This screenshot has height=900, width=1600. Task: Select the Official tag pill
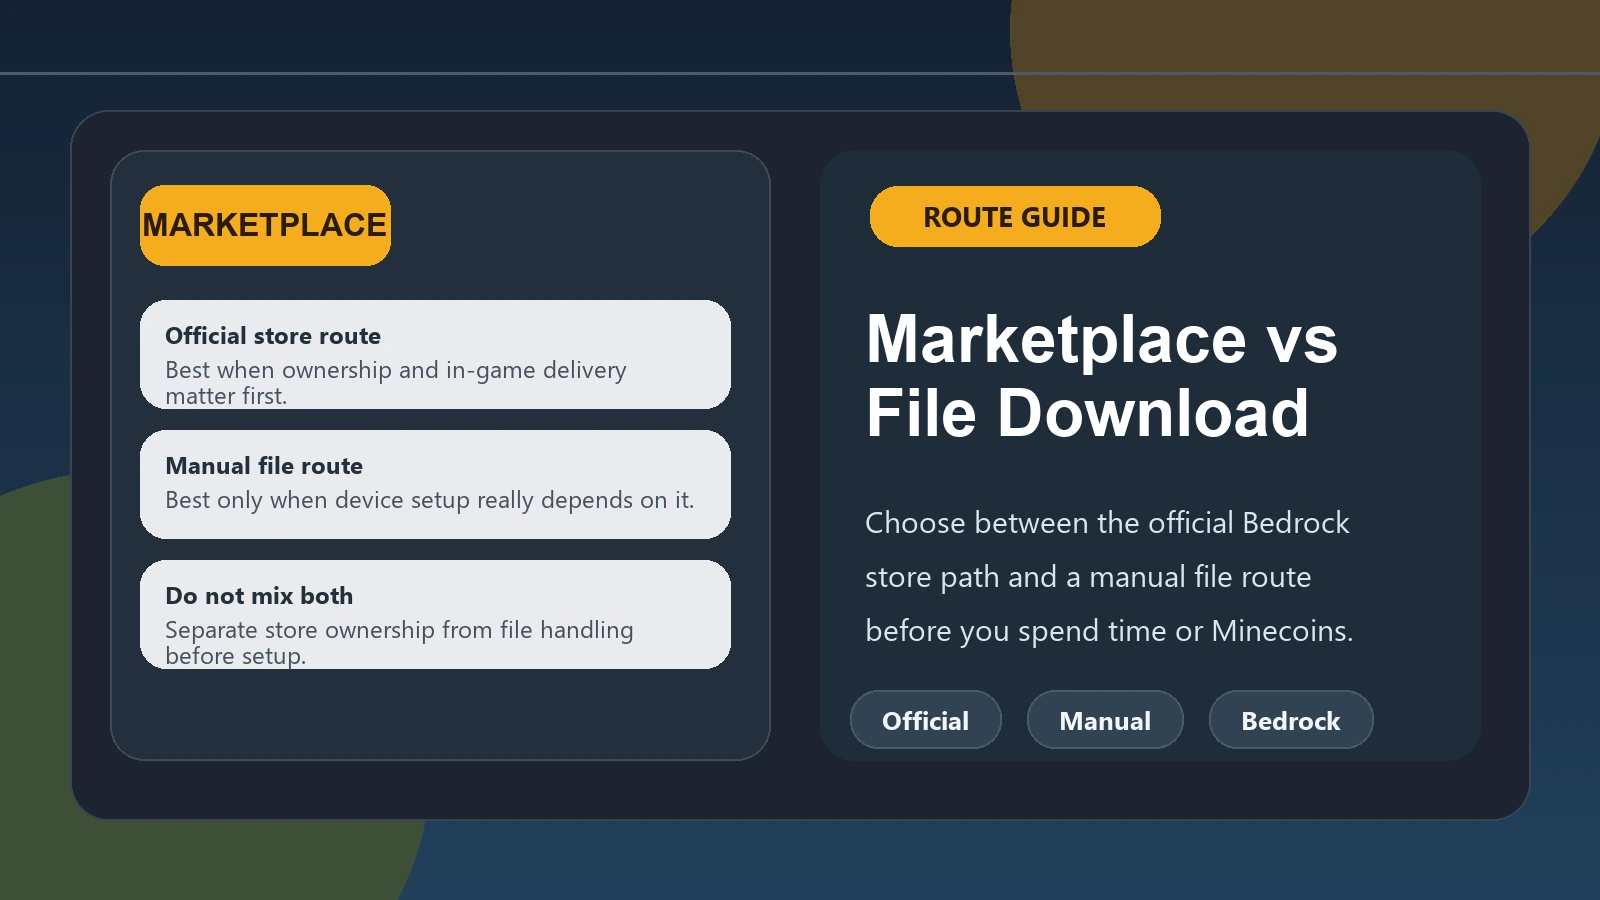[x=926, y=720]
